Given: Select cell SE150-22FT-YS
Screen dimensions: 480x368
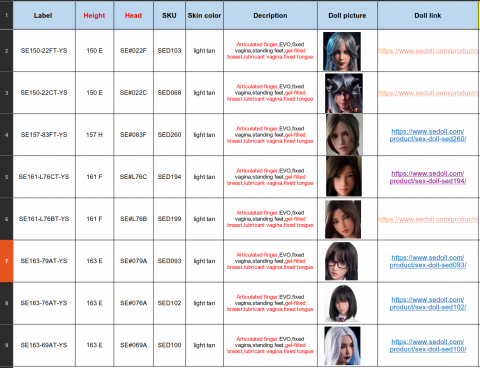Looking at the screenshot, I should (44, 51).
